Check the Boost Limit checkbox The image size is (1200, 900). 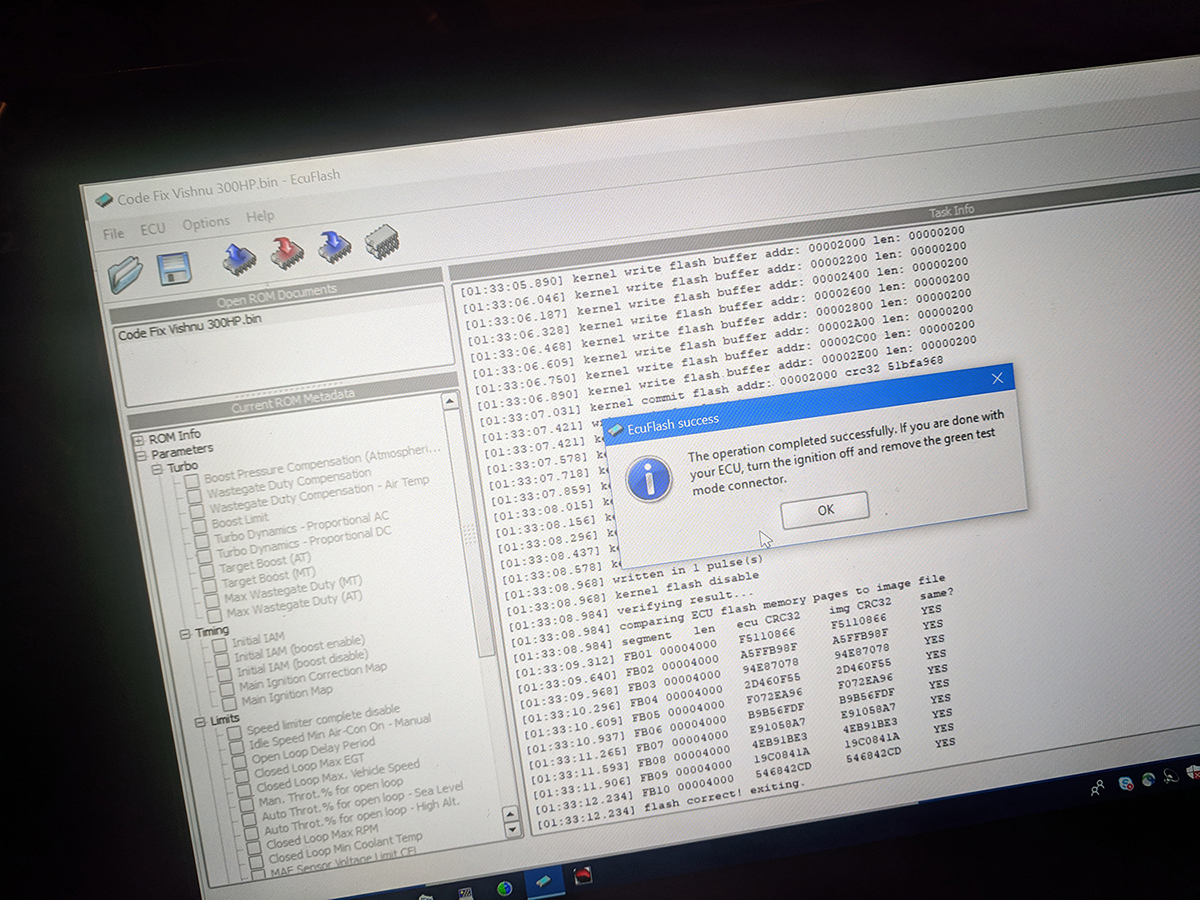pyautogui.click(x=199, y=526)
